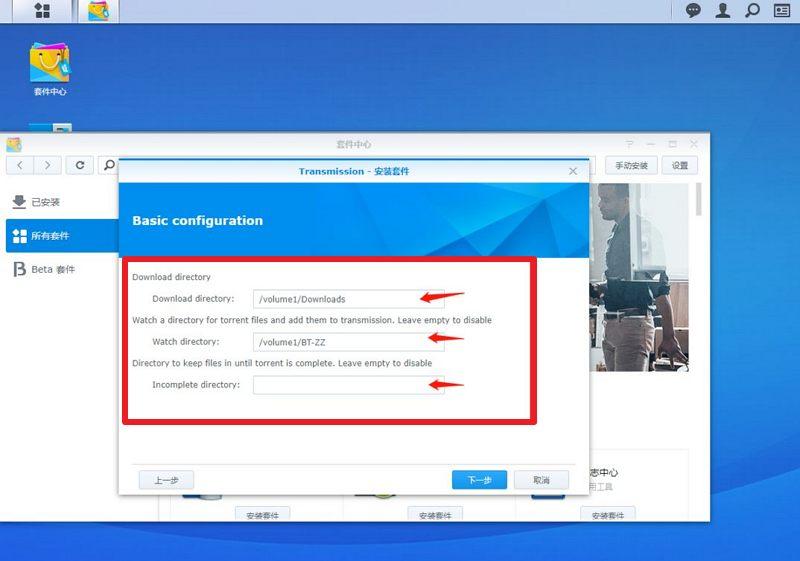Open the search magnifier in top bar
This screenshot has width=800, height=561.
(x=753, y=11)
